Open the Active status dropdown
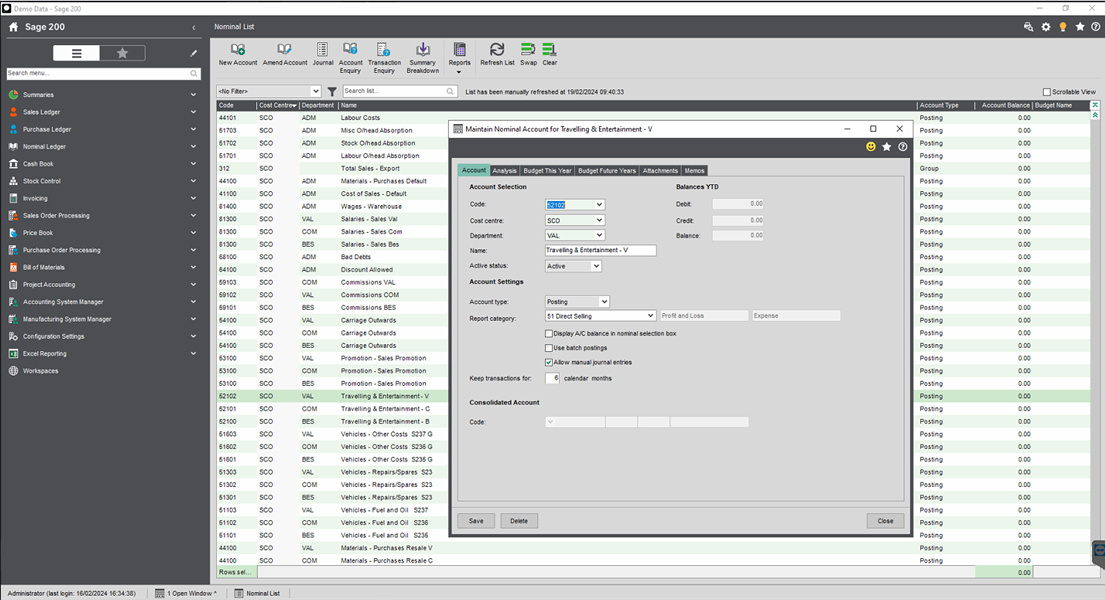 point(595,267)
